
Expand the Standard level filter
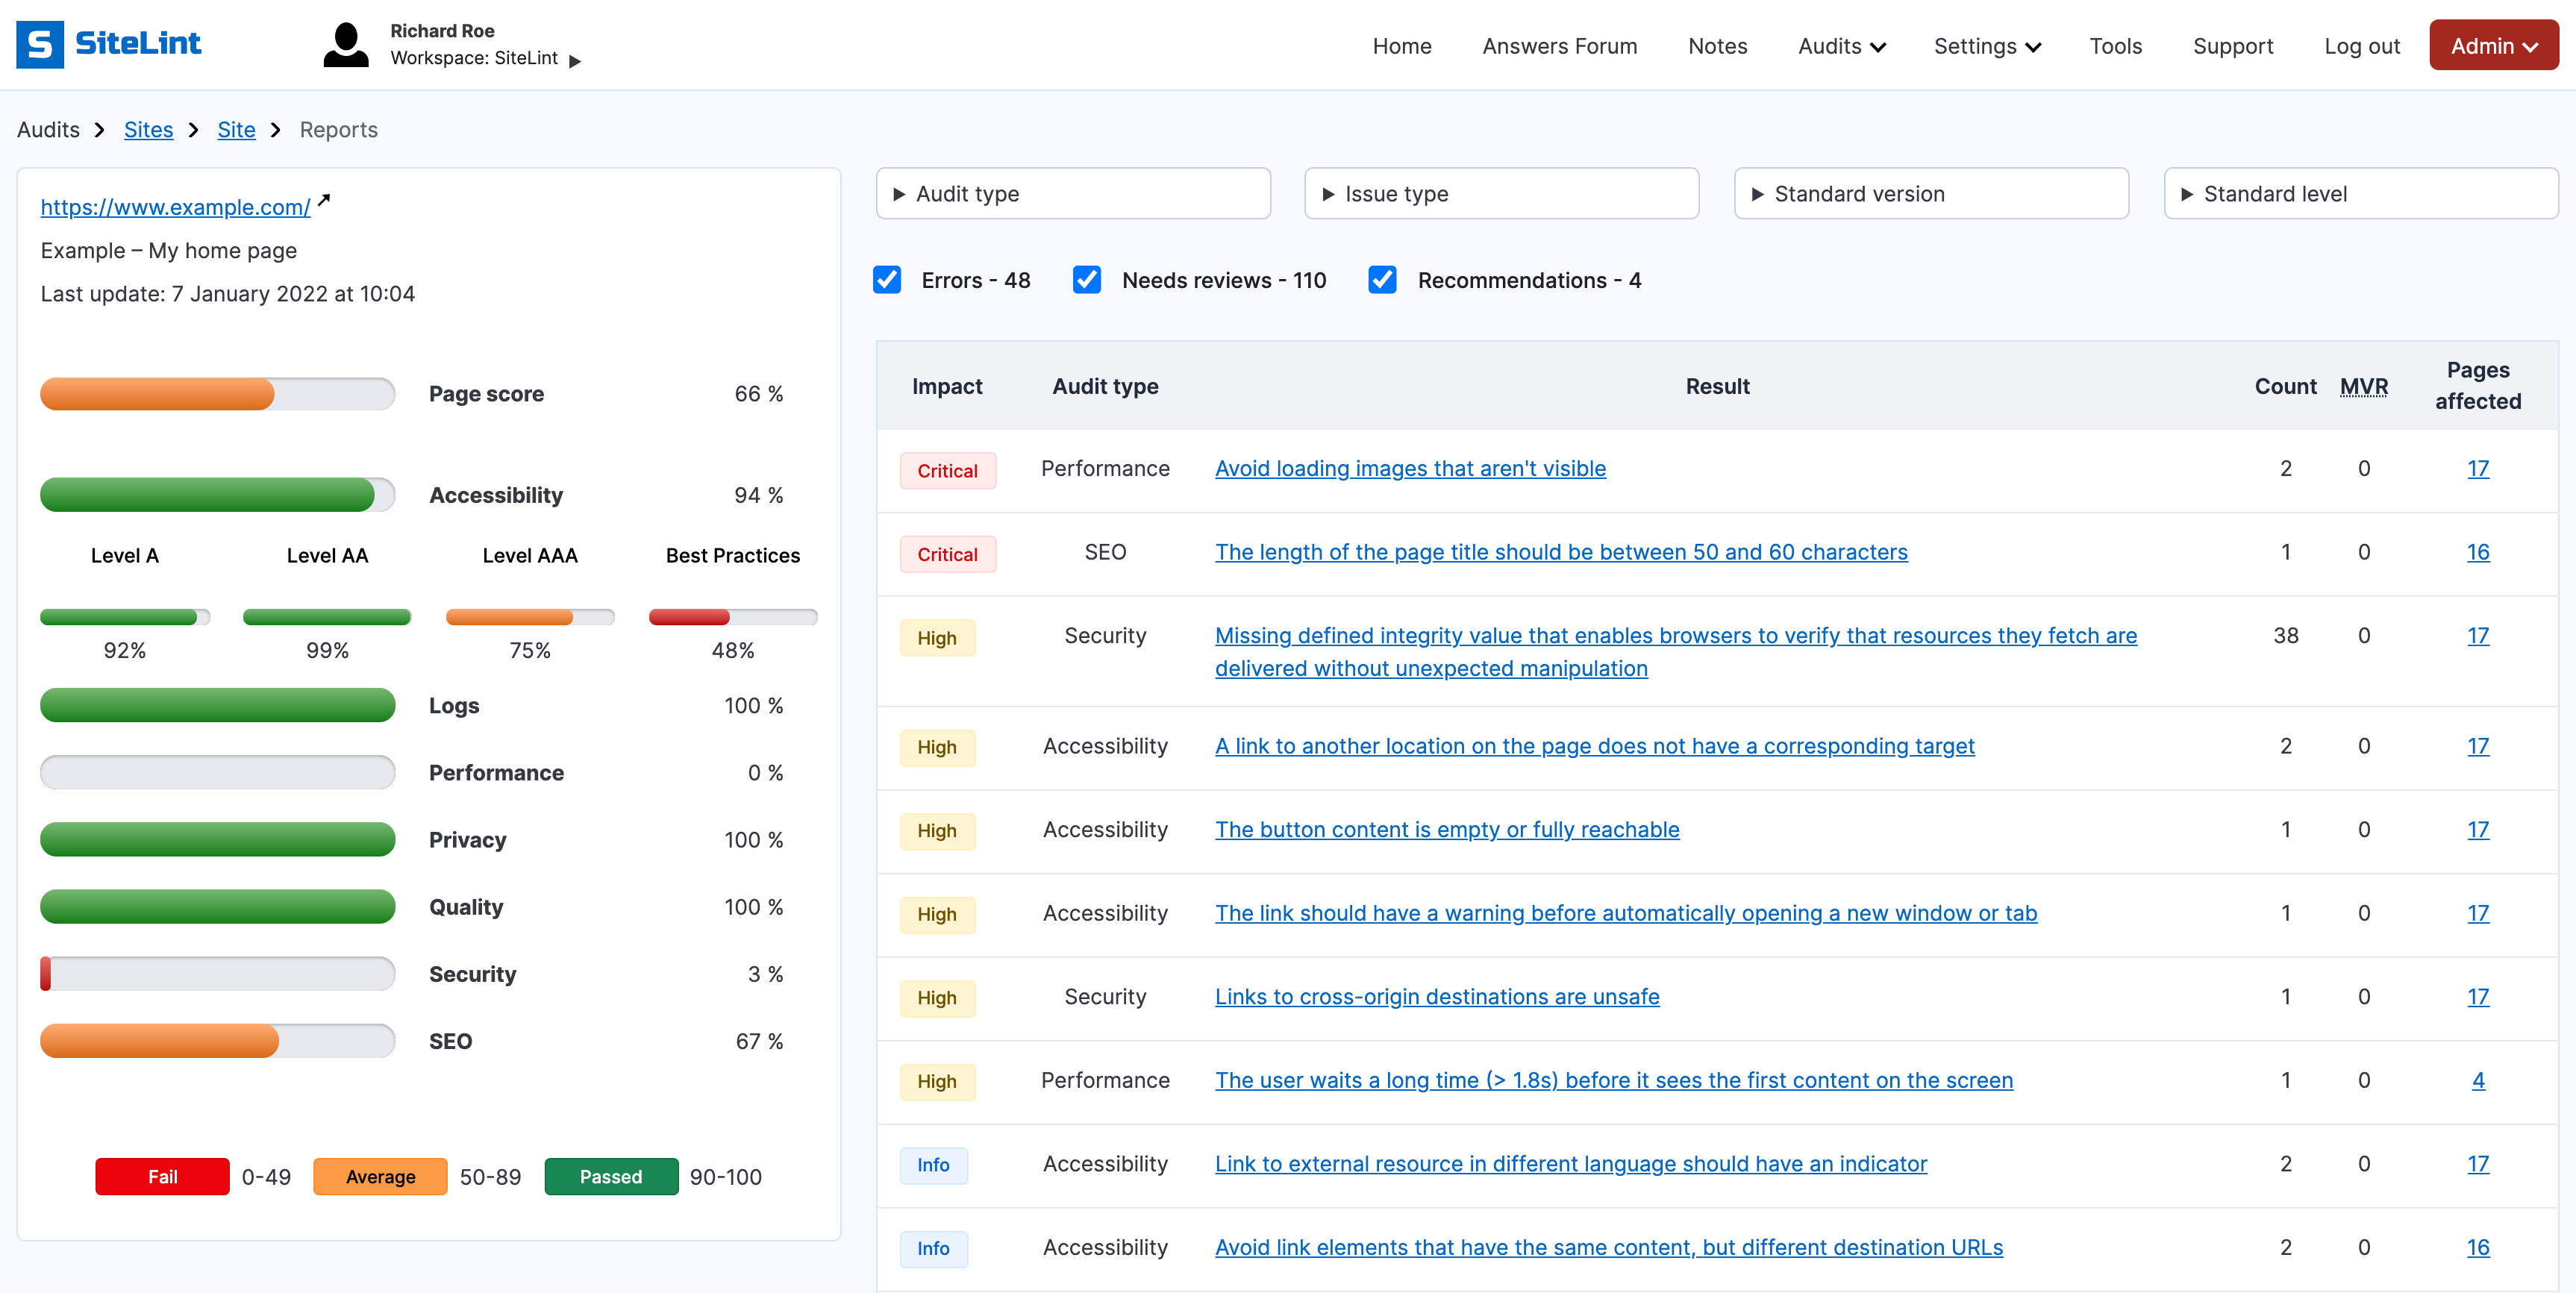(2360, 194)
